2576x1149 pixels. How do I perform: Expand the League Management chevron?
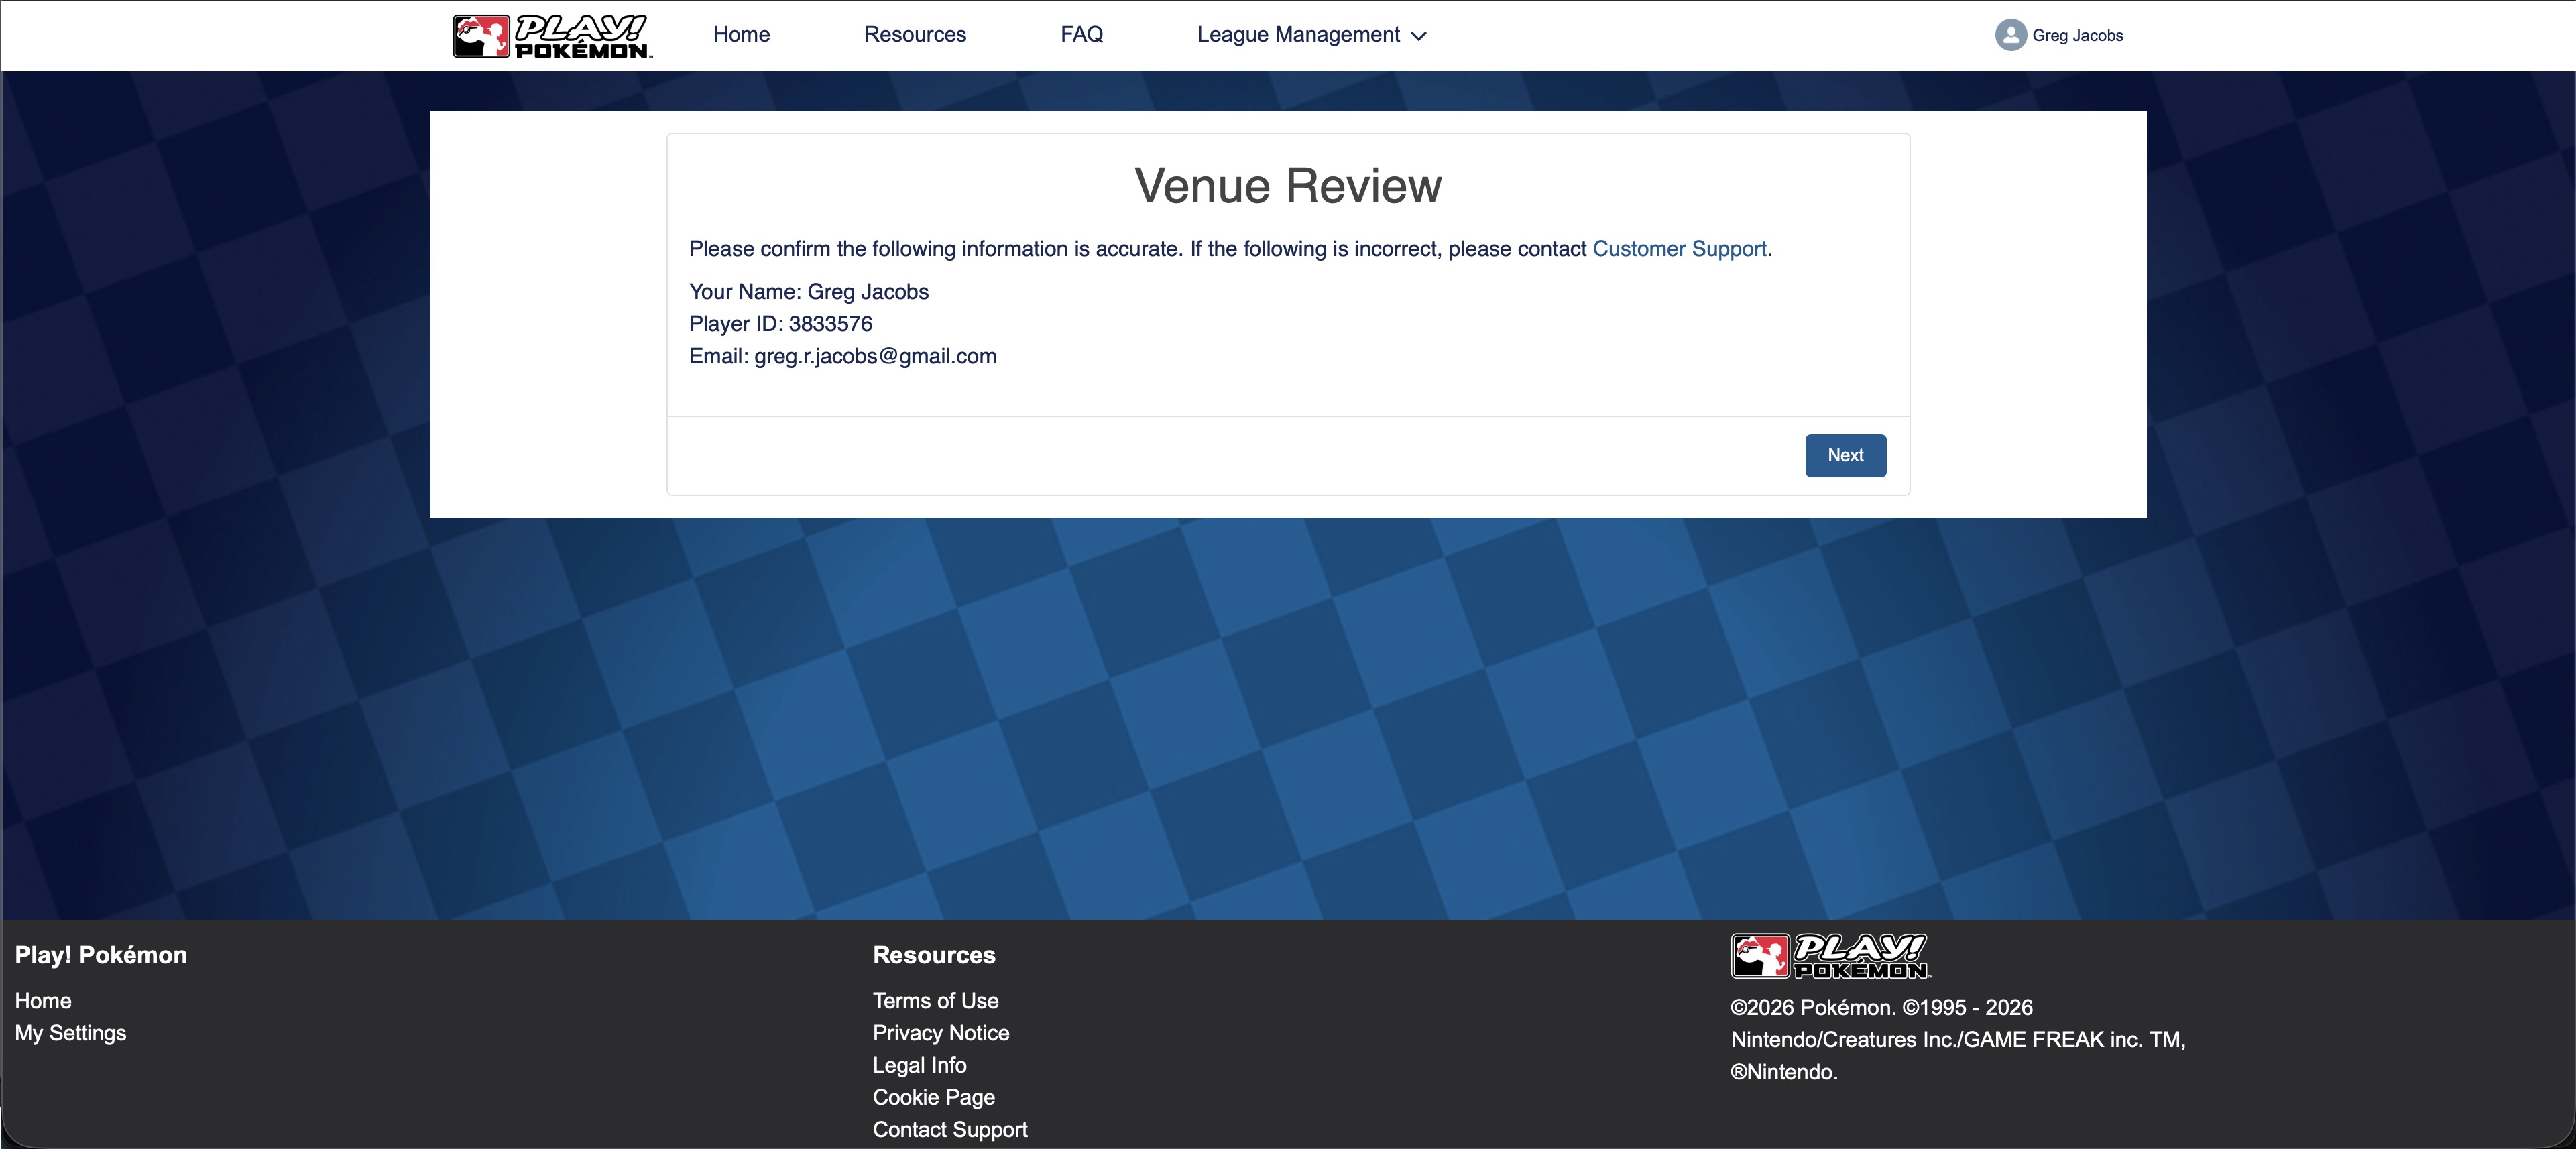(x=1418, y=36)
